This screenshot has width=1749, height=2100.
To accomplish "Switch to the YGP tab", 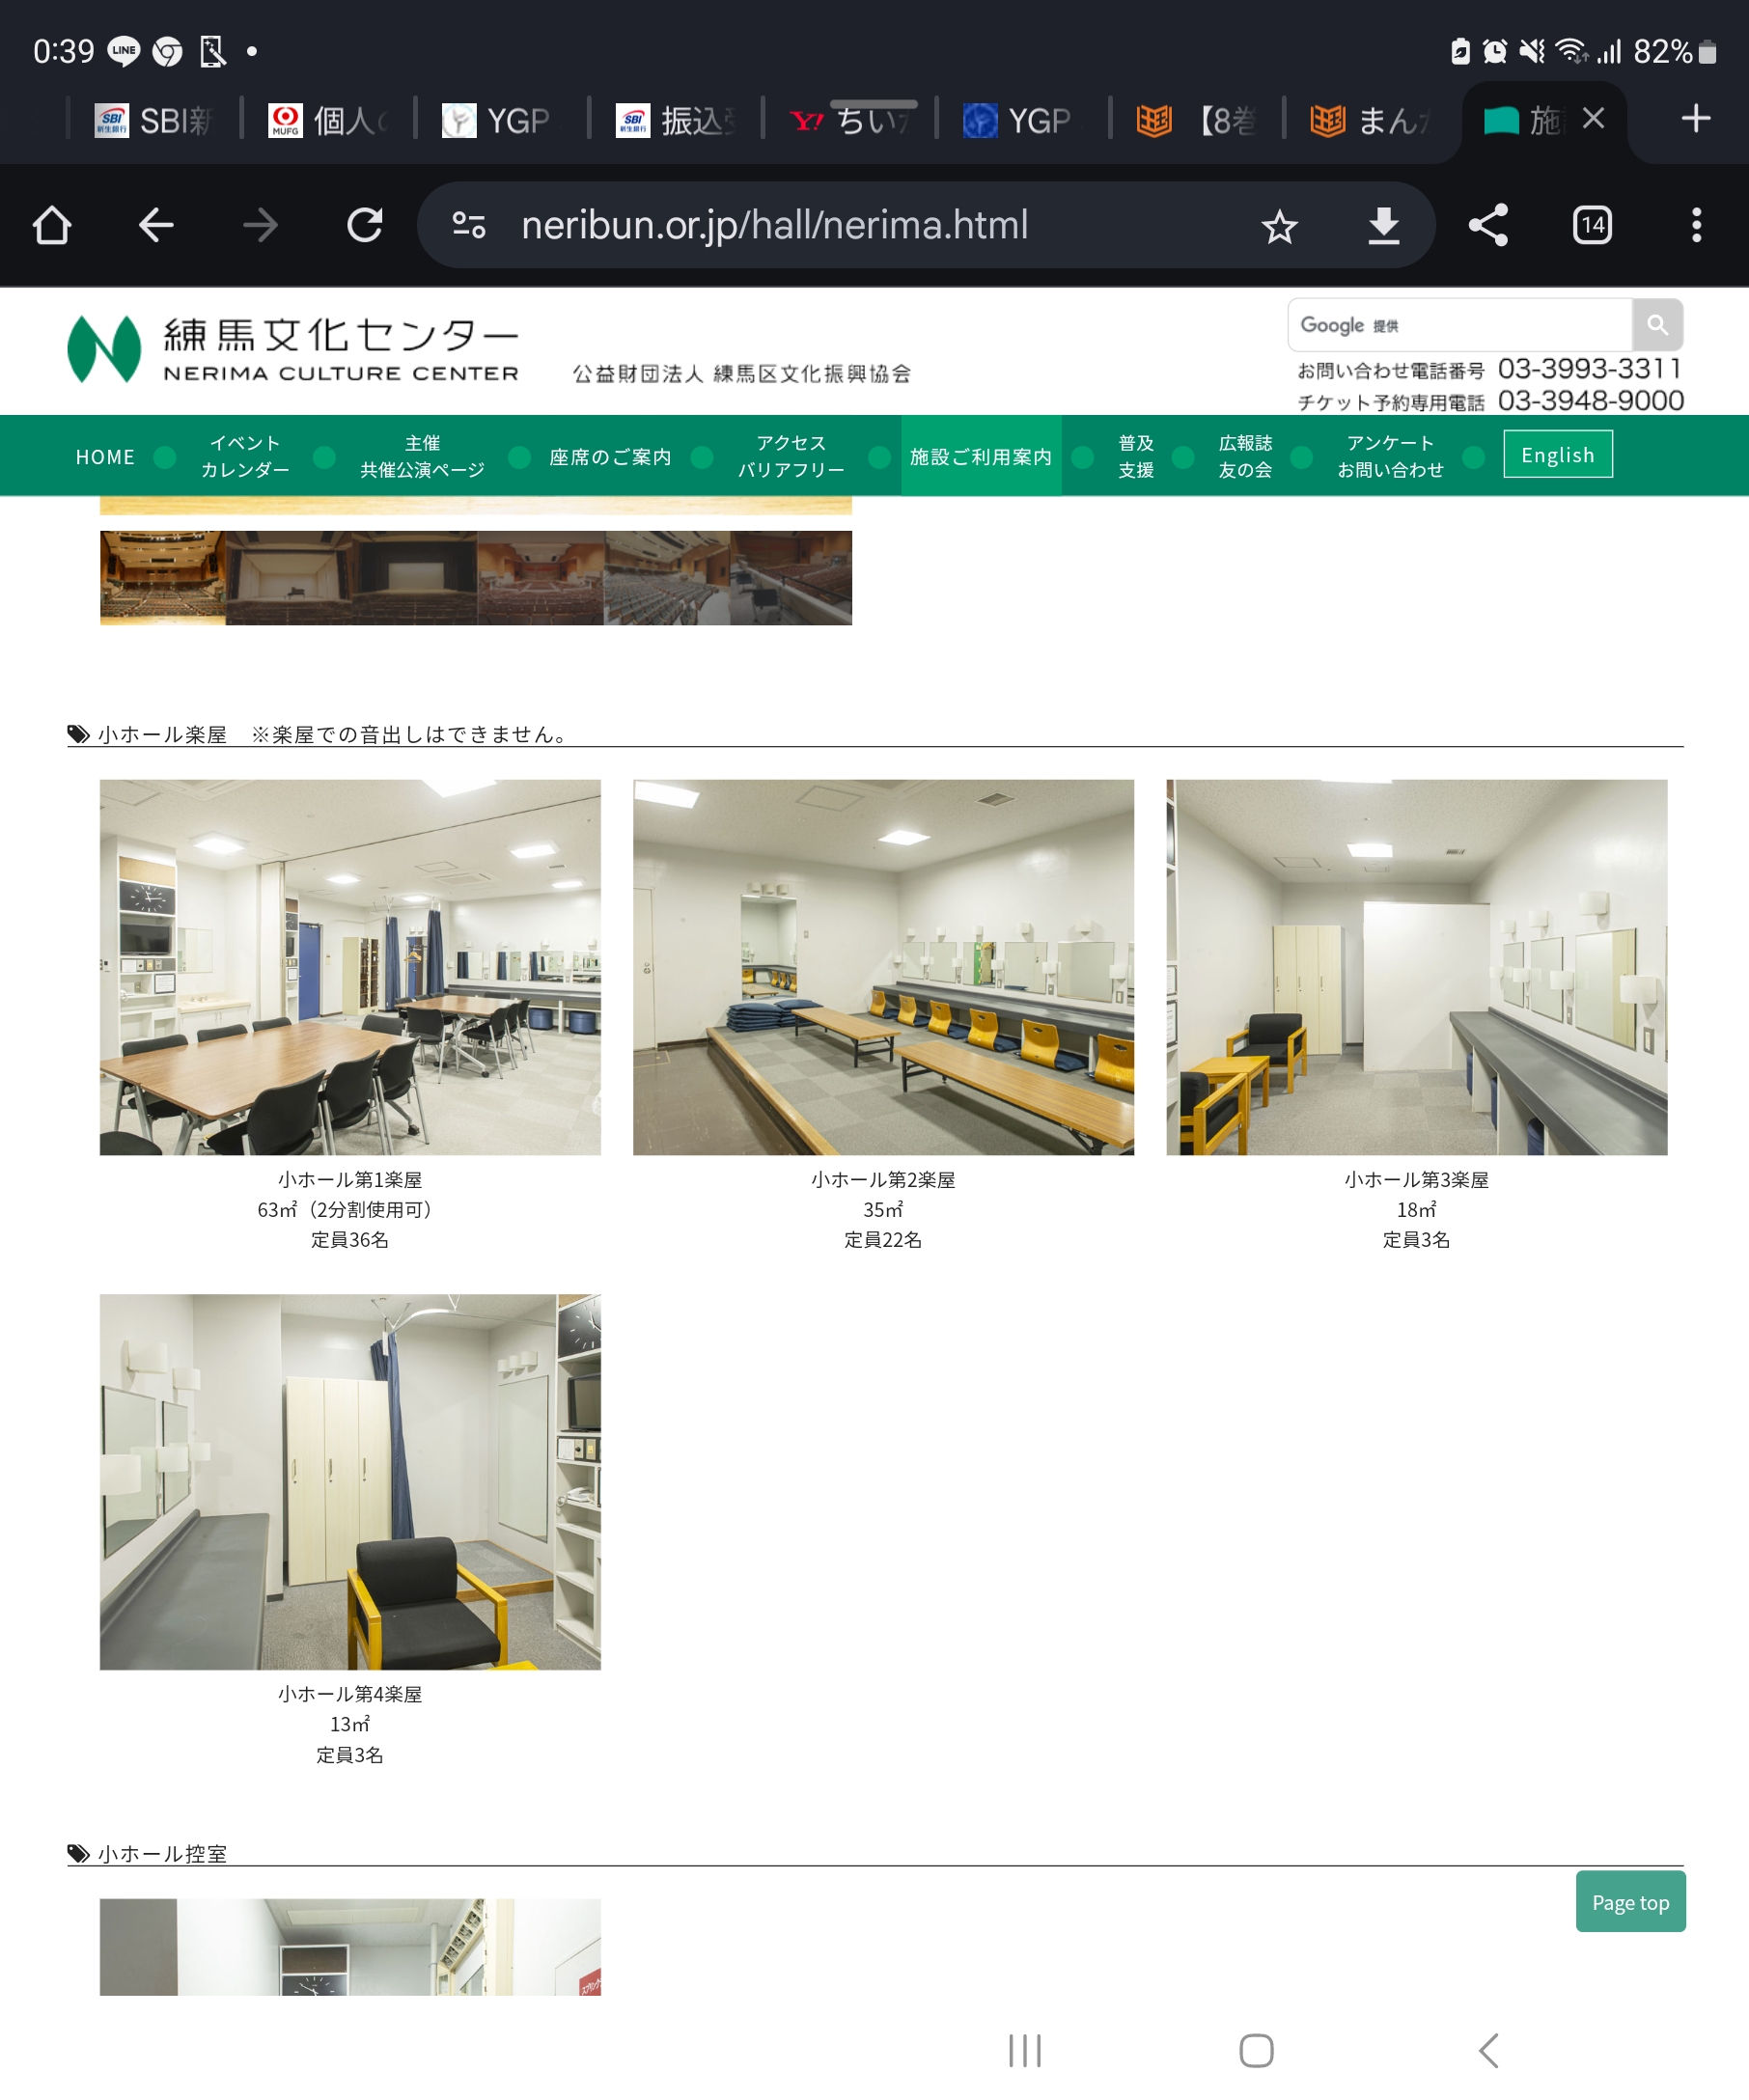I will (x=505, y=119).
